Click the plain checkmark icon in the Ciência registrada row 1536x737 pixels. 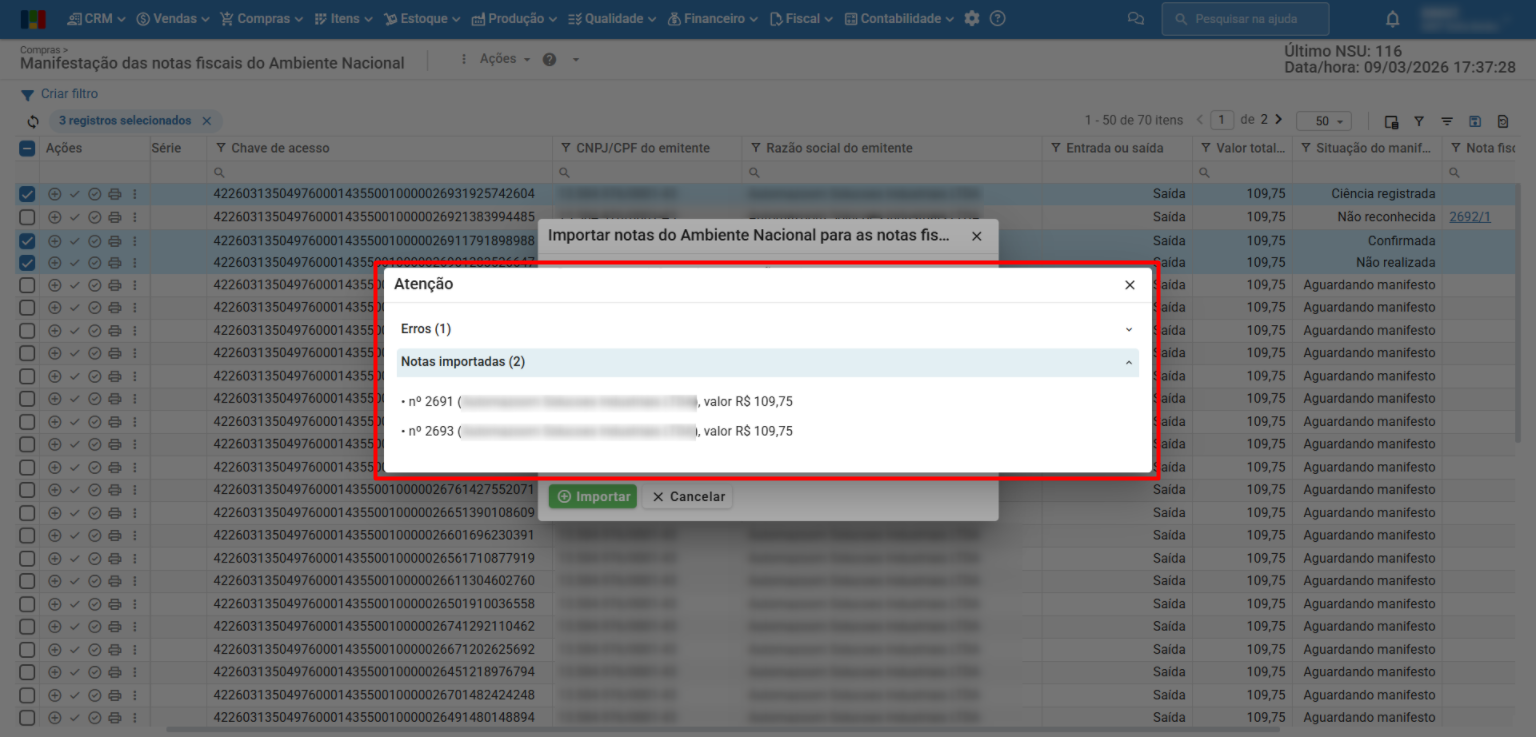(x=74, y=194)
